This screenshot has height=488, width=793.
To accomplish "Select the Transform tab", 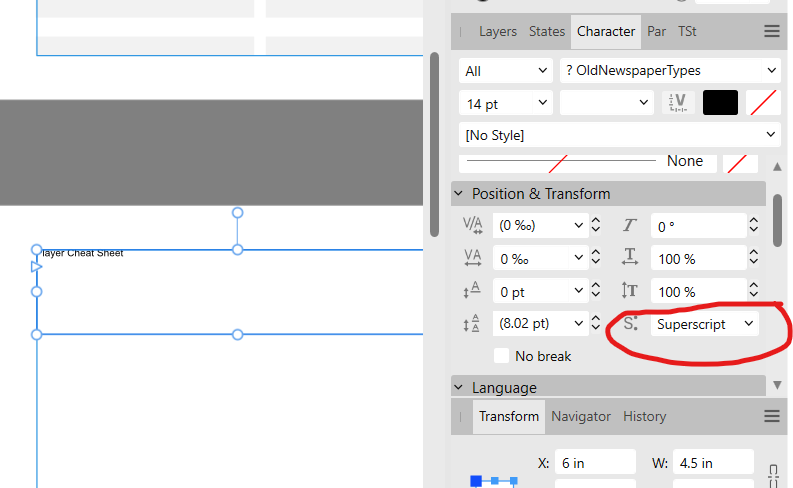I will (509, 417).
